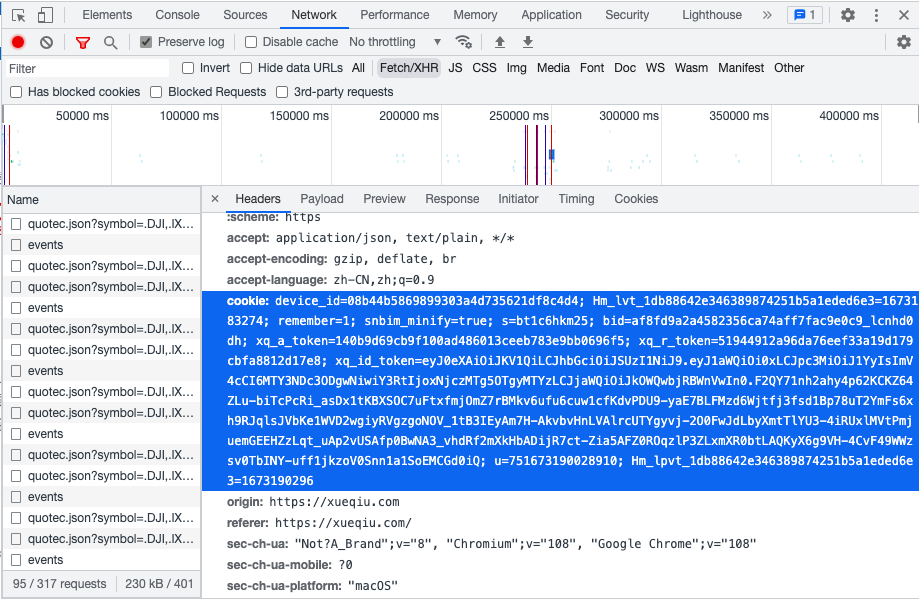Filter requests by CSS
Viewport: 919px width, 599px height.
click(484, 68)
